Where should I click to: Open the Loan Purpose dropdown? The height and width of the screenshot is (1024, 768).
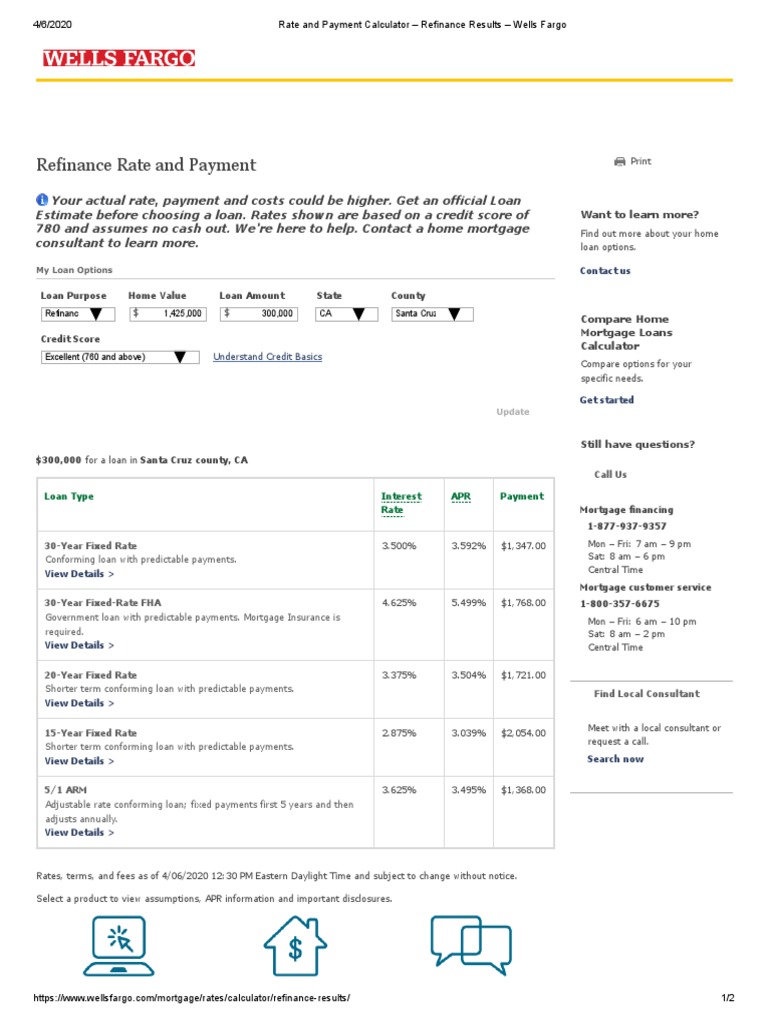[78, 314]
